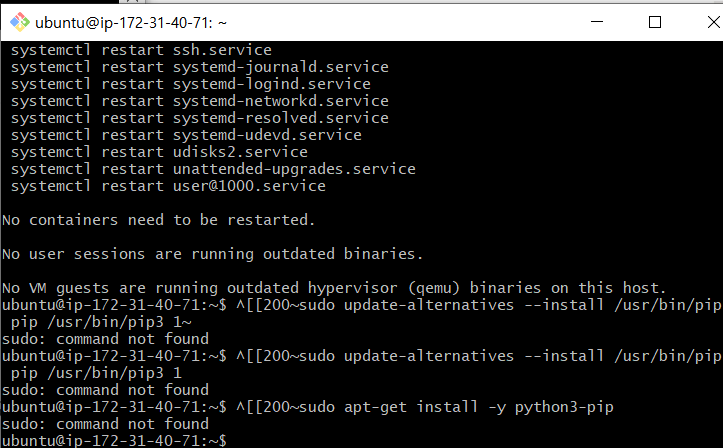
Task: Select the systemd-journald.service text
Action: (x=281, y=67)
